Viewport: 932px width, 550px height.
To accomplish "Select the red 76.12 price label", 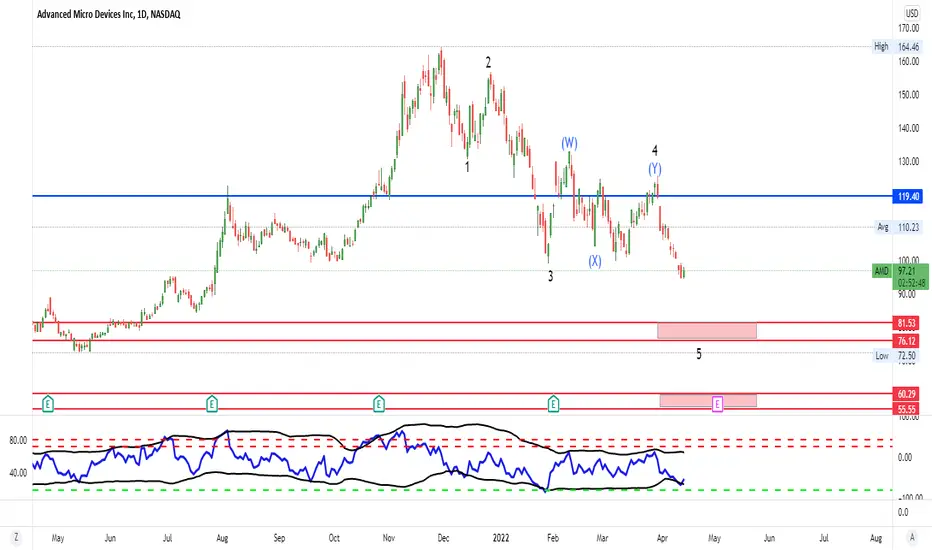I will [x=906, y=341].
